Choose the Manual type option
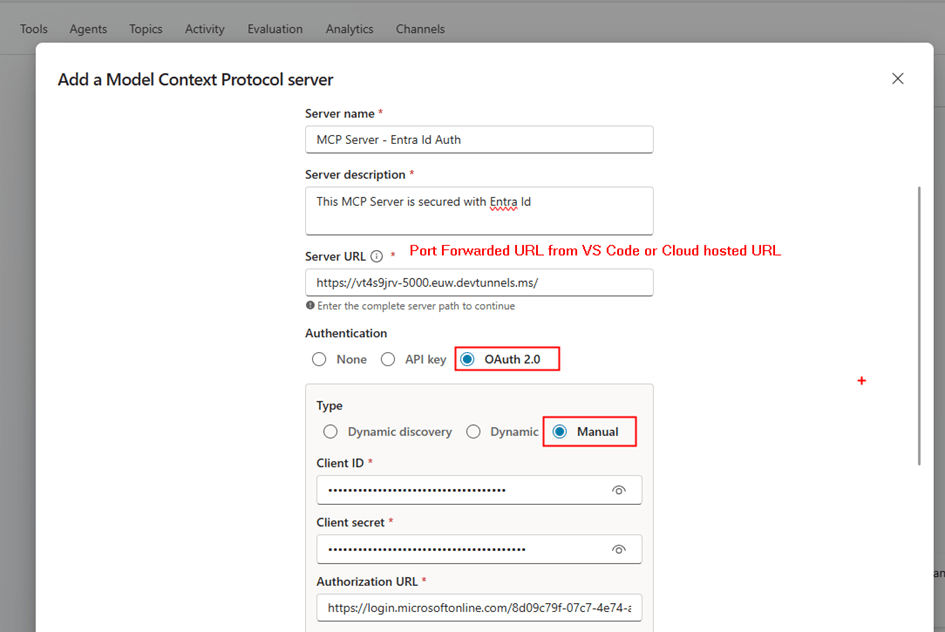The height and width of the screenshot is (632, 945). 560,432
